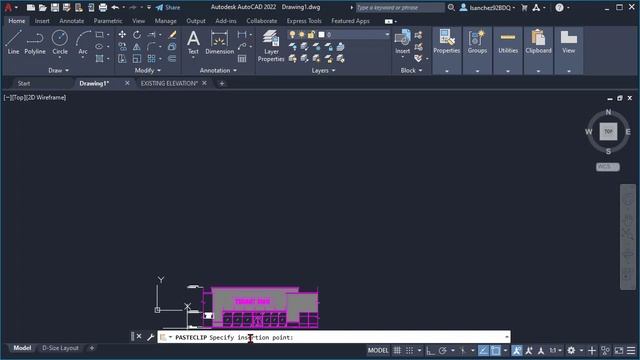
Task: Click the MODEL status bar button
Action: click(x=378, y=350)
